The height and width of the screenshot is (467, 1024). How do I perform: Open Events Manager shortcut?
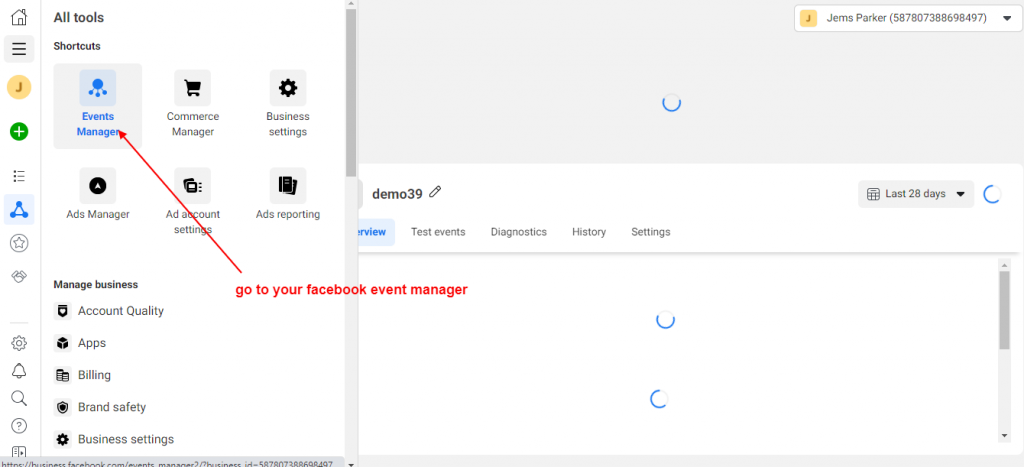[x=97, y=106]
